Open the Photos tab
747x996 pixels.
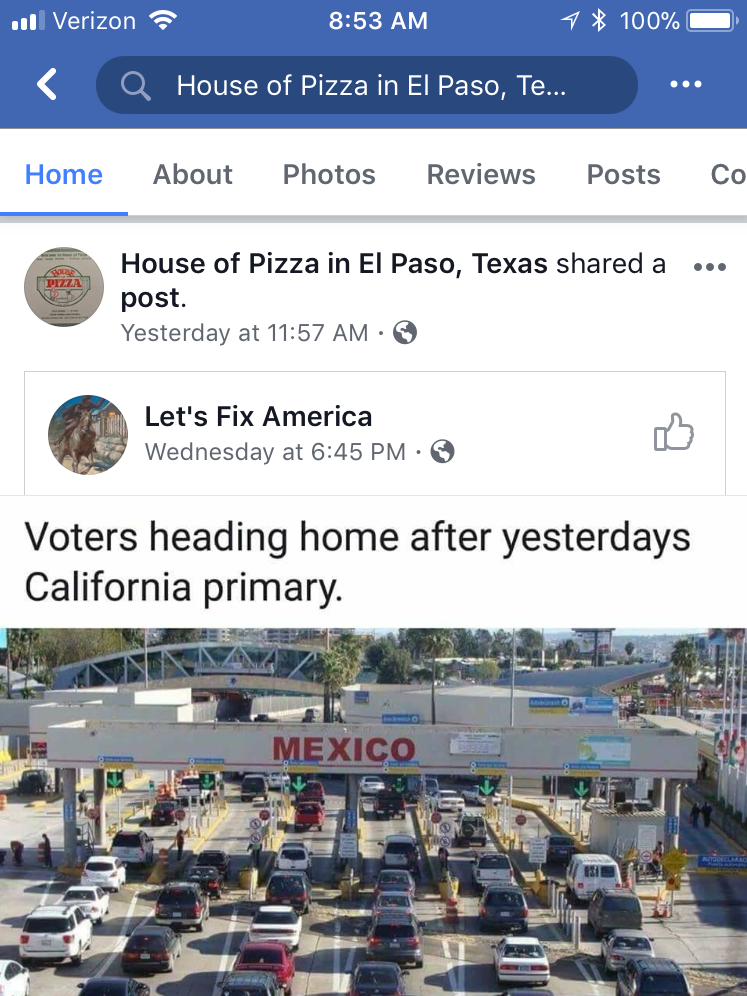pyautogui.click(x=329, y=175)
